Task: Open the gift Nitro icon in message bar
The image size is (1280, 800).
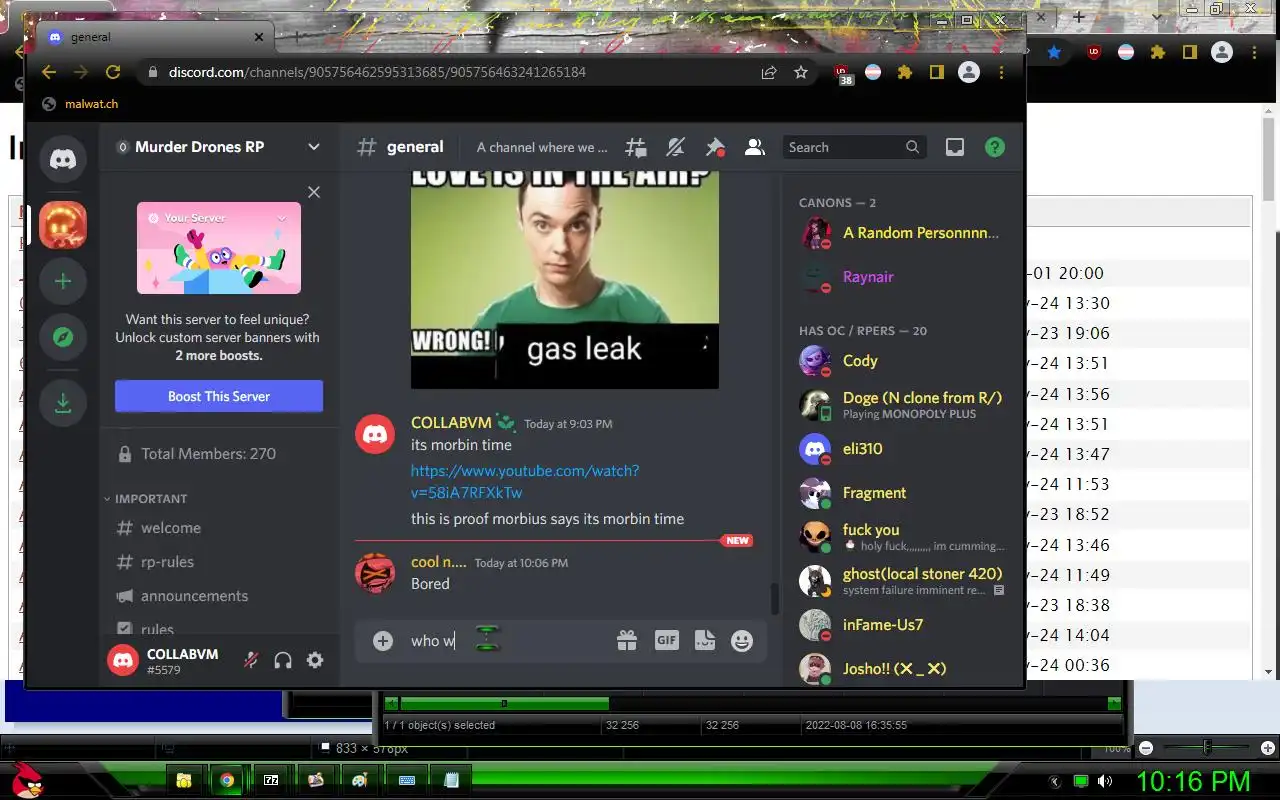Action: pyautogui.click(x=627, y=641)
